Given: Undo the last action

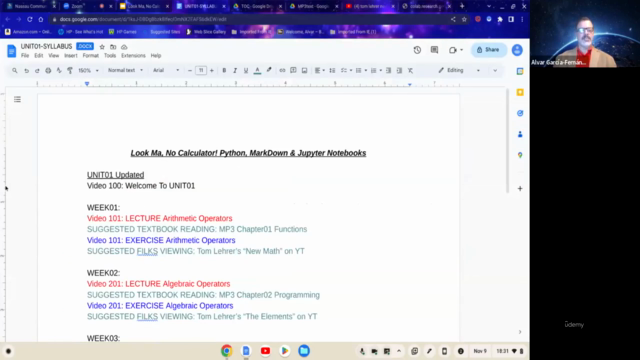Looking at the screenshot, I should click(26, 71).
